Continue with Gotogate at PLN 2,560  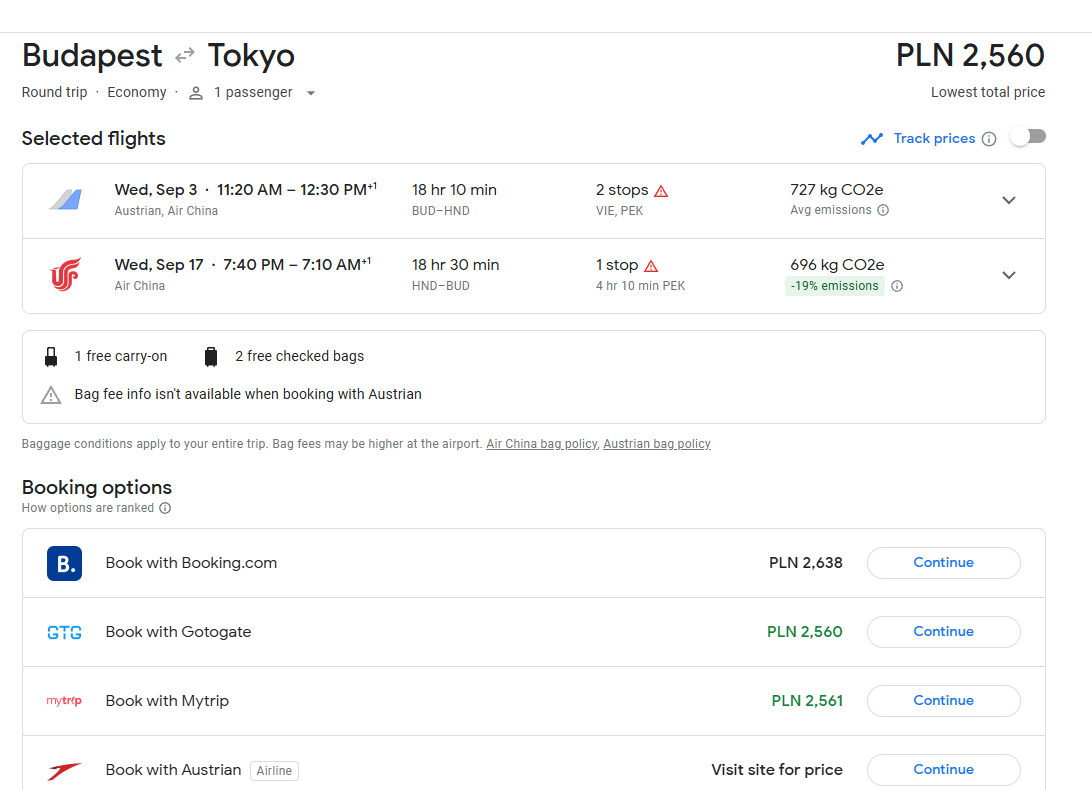pos(944,632)
